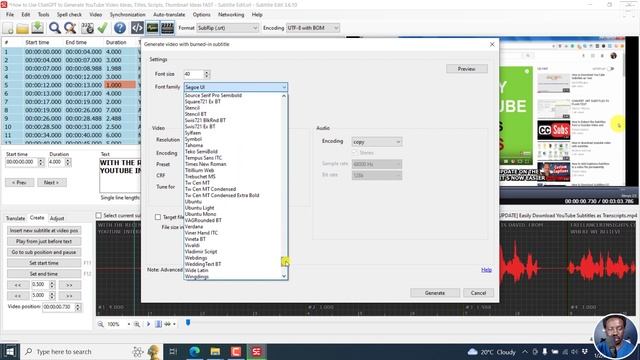Screen dimensions: 640x360
Task: Open File Explorer from the taskbar
Action: point(215,351)
